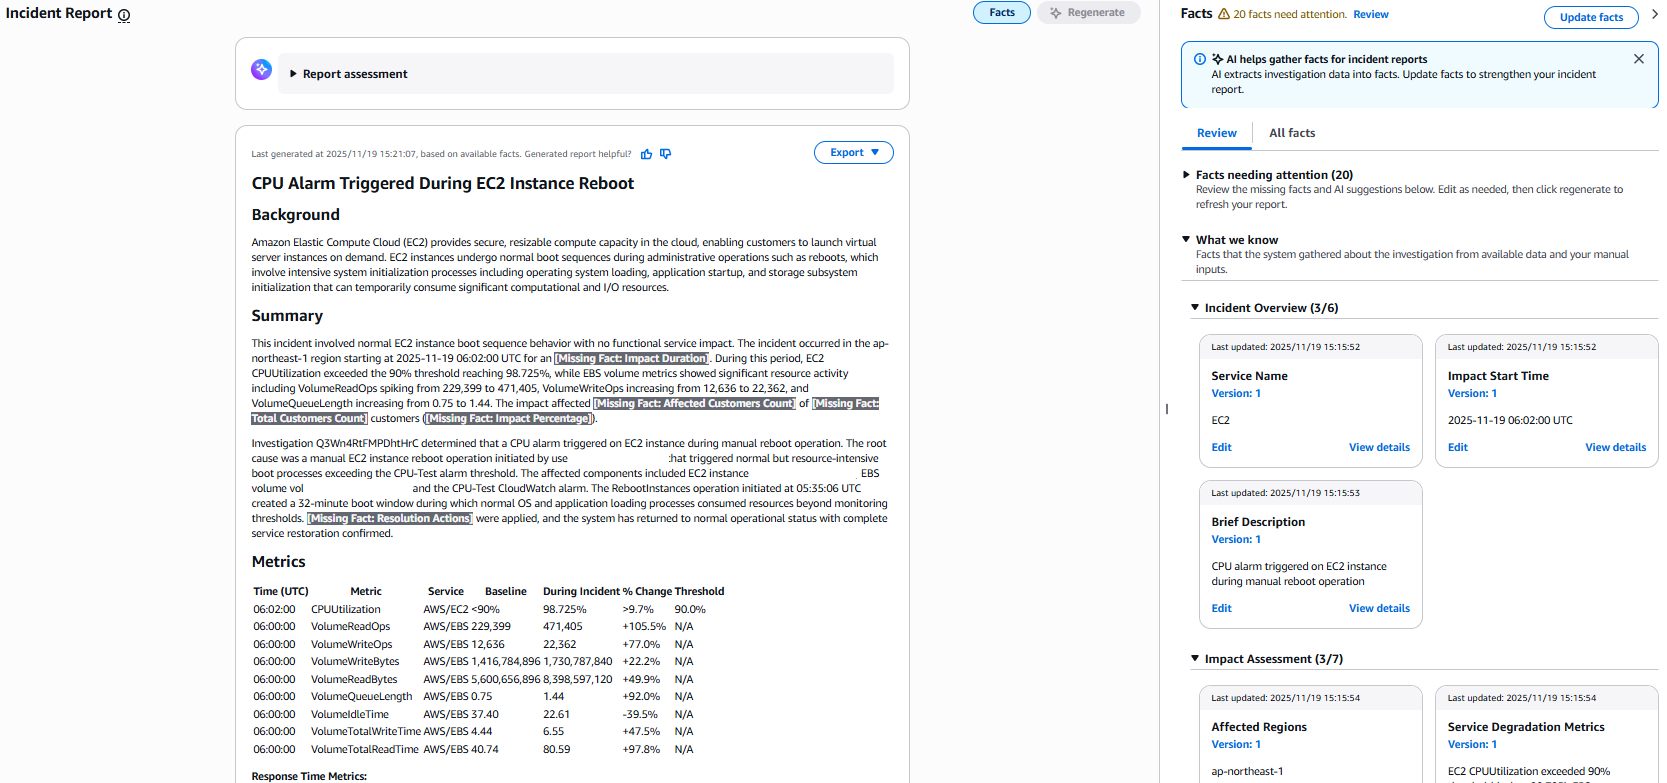Click the warning icon beside Facts heading

(1223, 14)
